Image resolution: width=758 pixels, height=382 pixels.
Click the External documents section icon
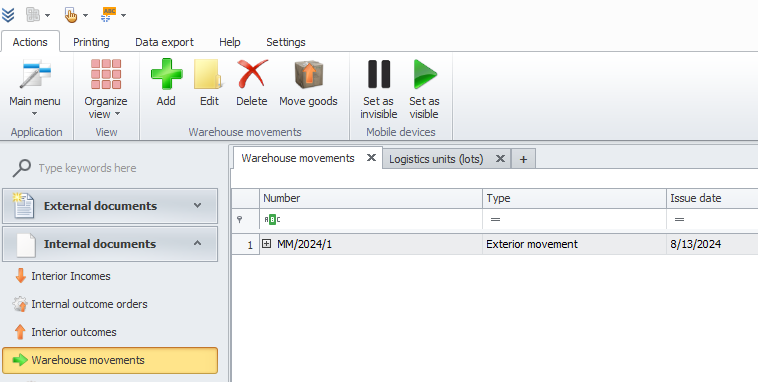point(24,206)
